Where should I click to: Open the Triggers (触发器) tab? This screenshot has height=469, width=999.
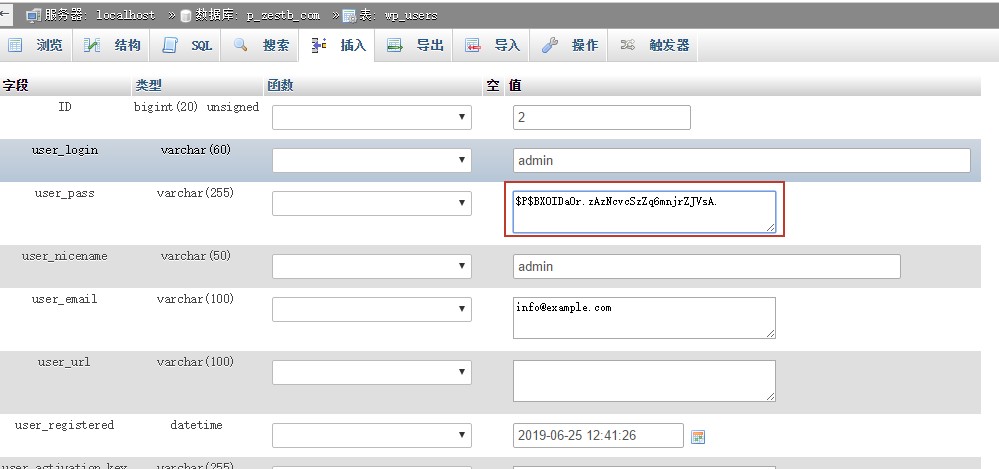click(x=656, y=45)
